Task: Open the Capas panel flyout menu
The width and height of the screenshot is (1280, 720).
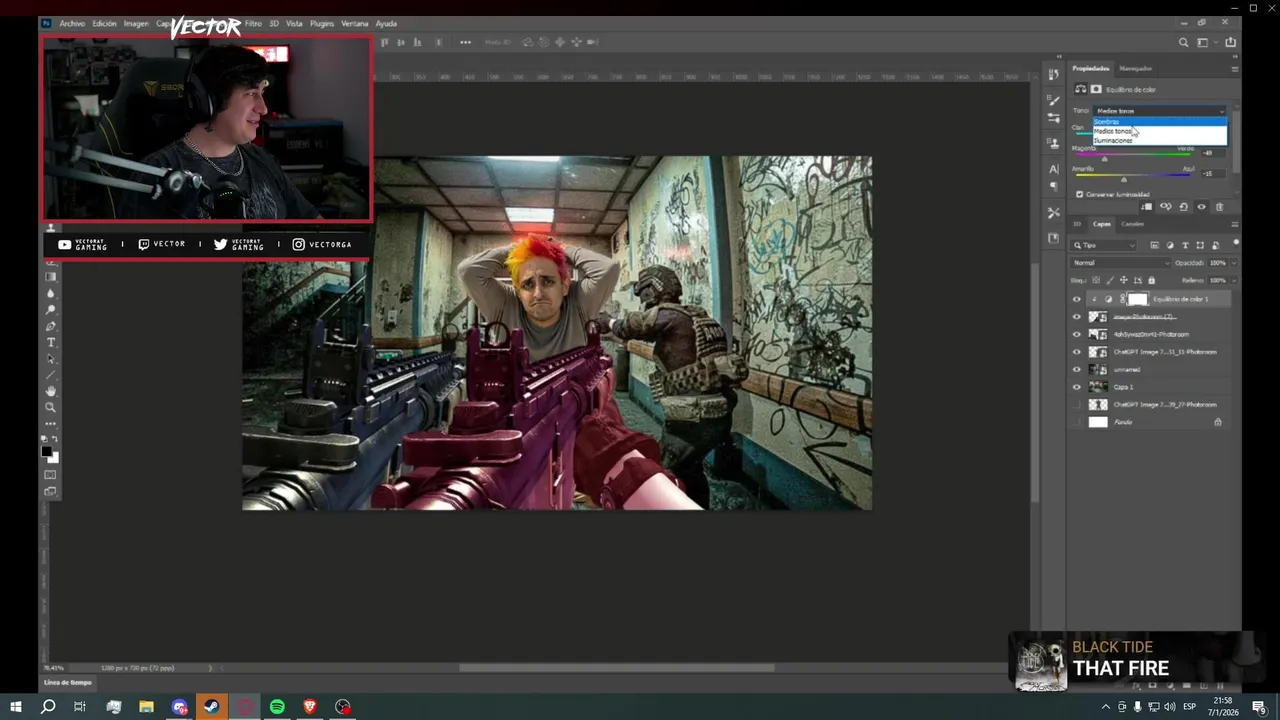Action: click(x=1234, y=224)
